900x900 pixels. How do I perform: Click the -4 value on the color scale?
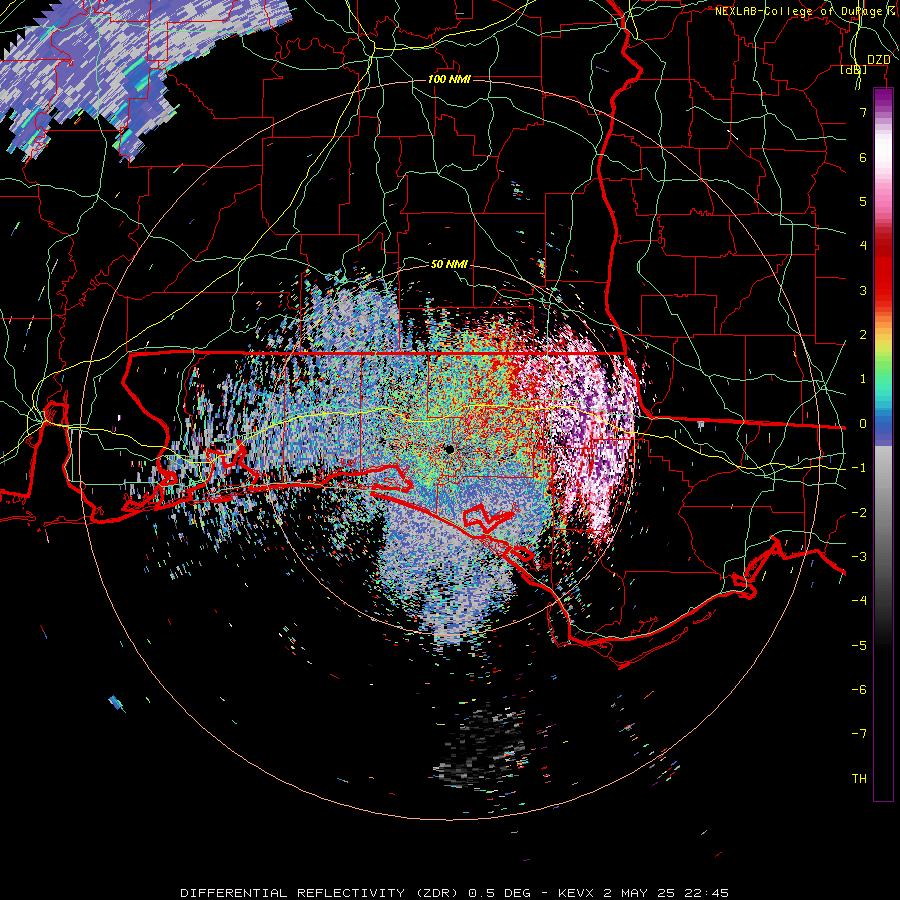(859, 601)
